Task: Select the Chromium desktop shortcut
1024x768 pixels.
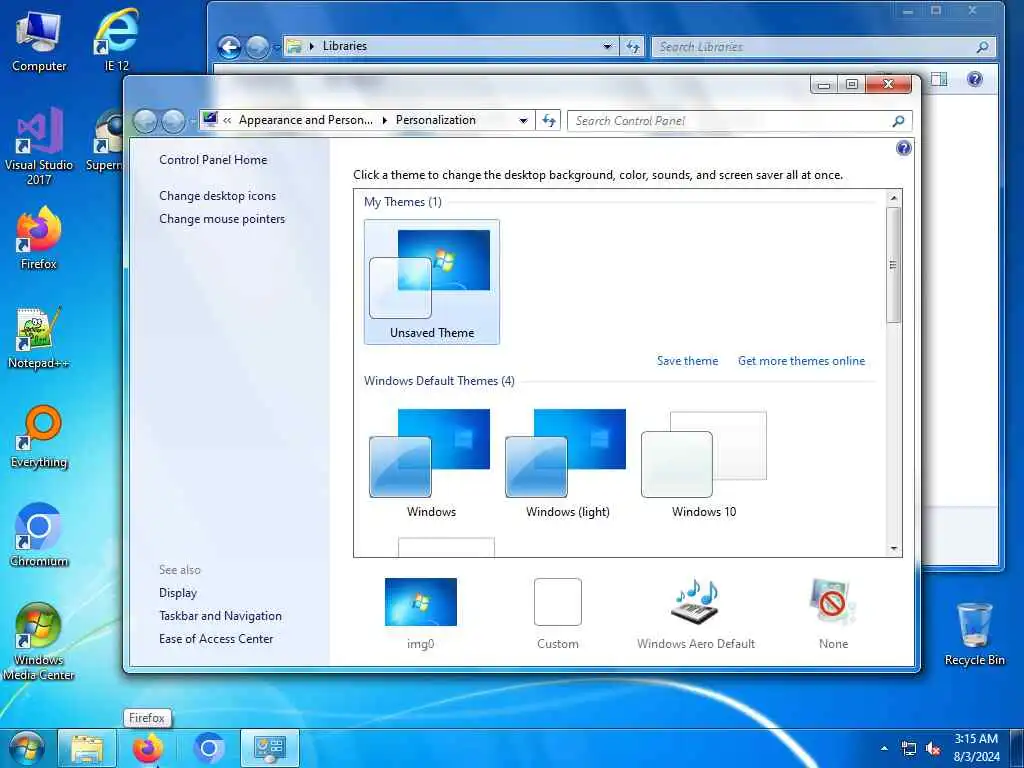Action: (39, 536)
